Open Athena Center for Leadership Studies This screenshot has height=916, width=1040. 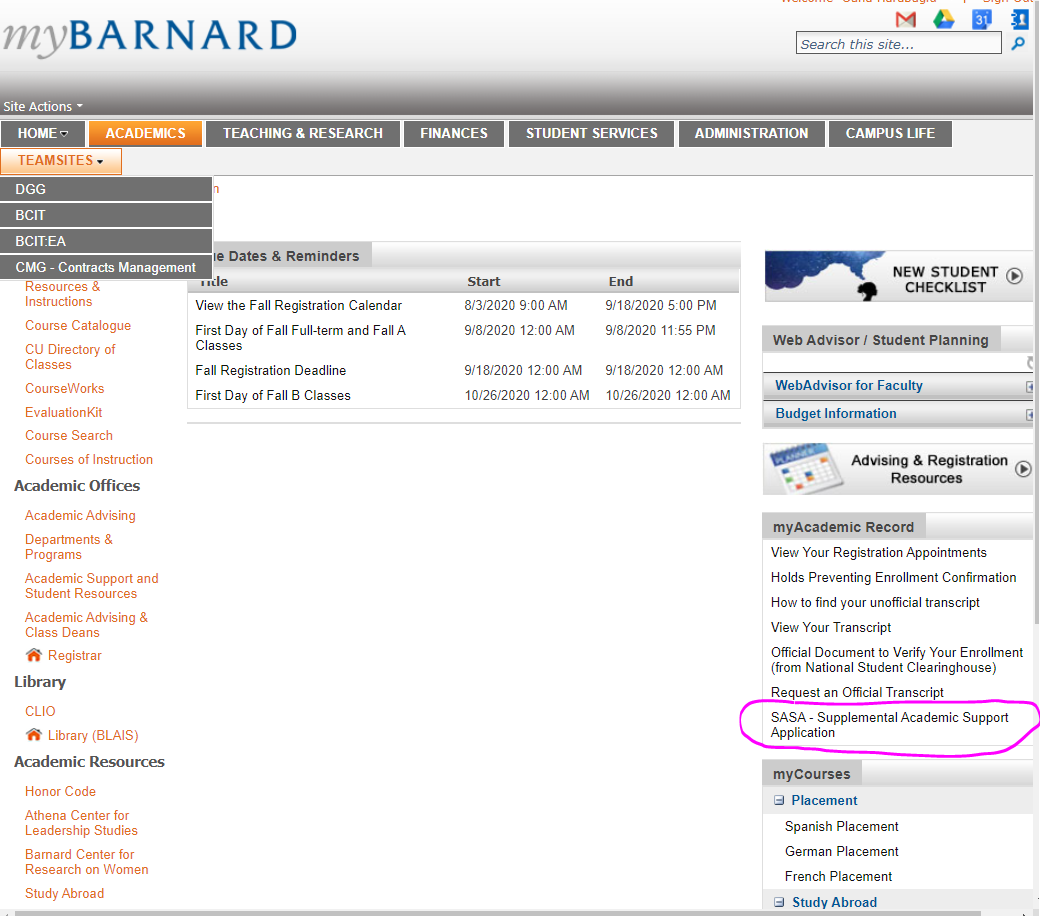pyautogui.click(x=81, y=822)
